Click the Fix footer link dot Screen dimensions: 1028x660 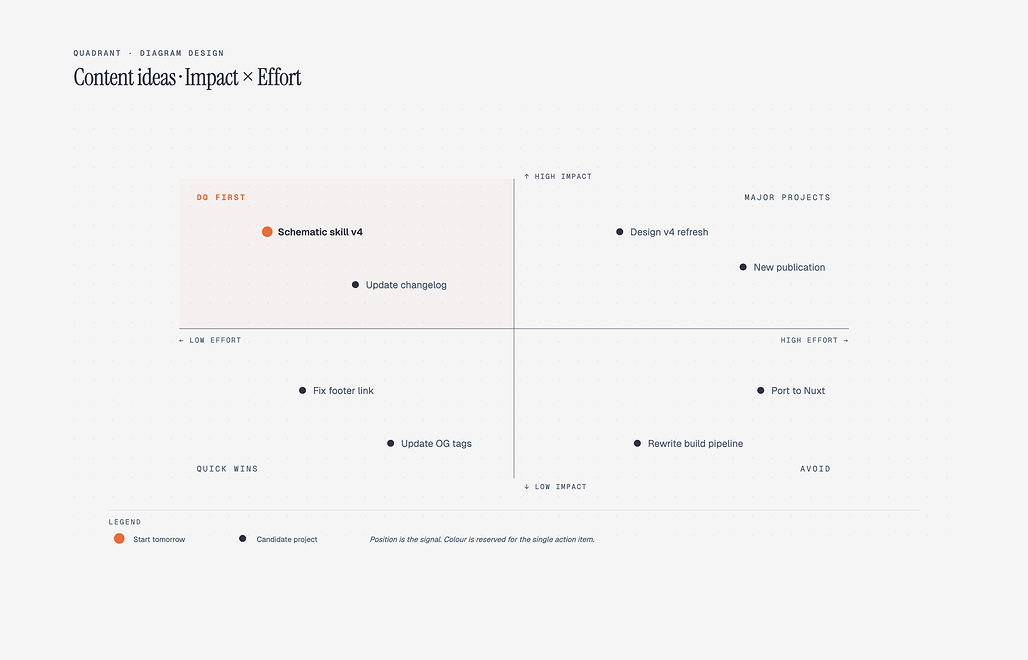pyautogui.click(x=302, y=390)
